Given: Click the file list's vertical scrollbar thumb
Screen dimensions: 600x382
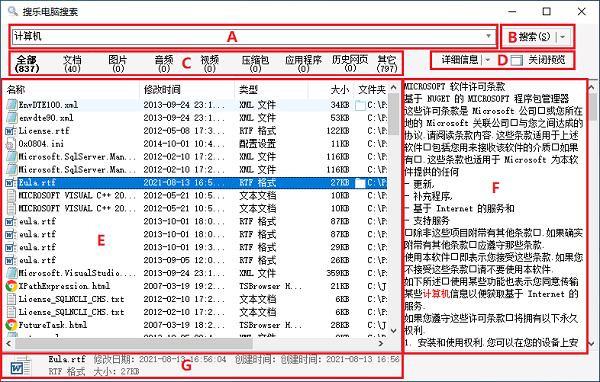Looking at the screenshot, I should pyautogui.click(x=393, y=114).
